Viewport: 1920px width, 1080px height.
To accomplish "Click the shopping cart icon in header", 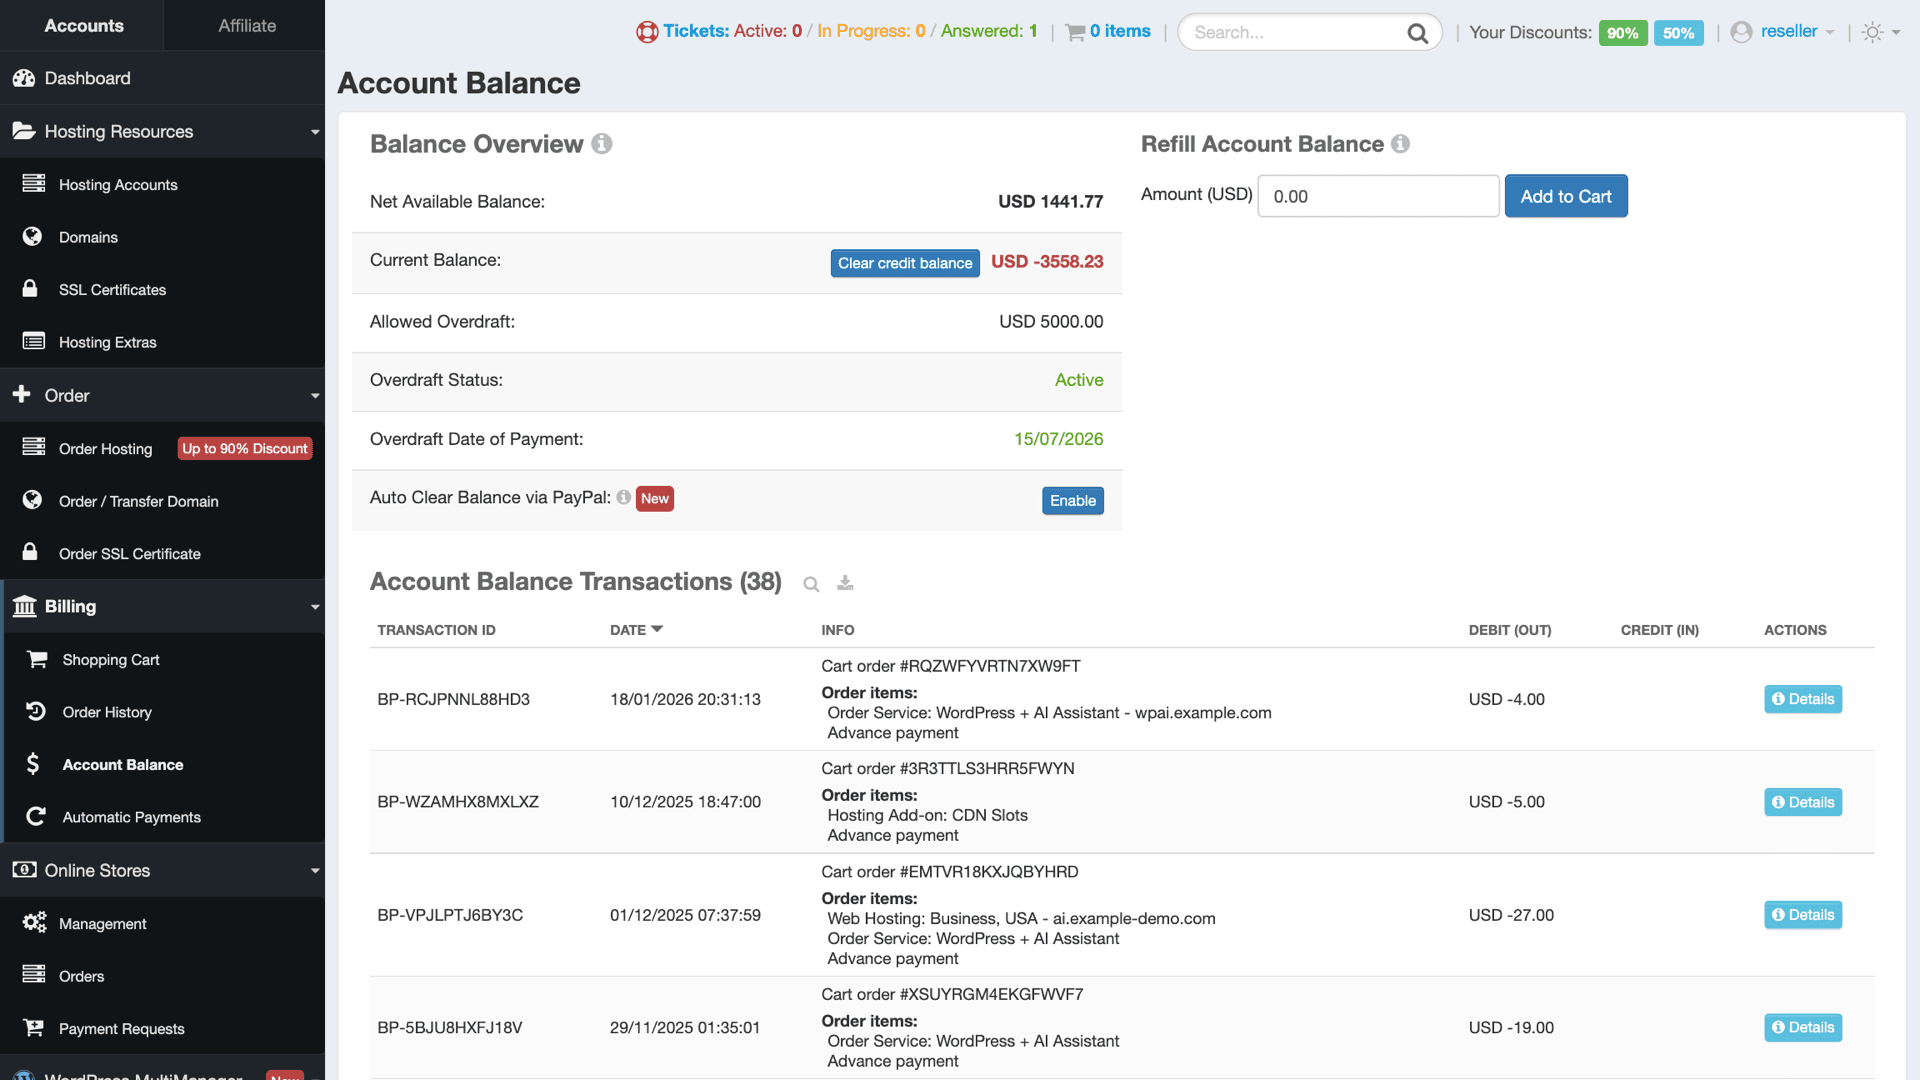I will tap(1075, 32).
